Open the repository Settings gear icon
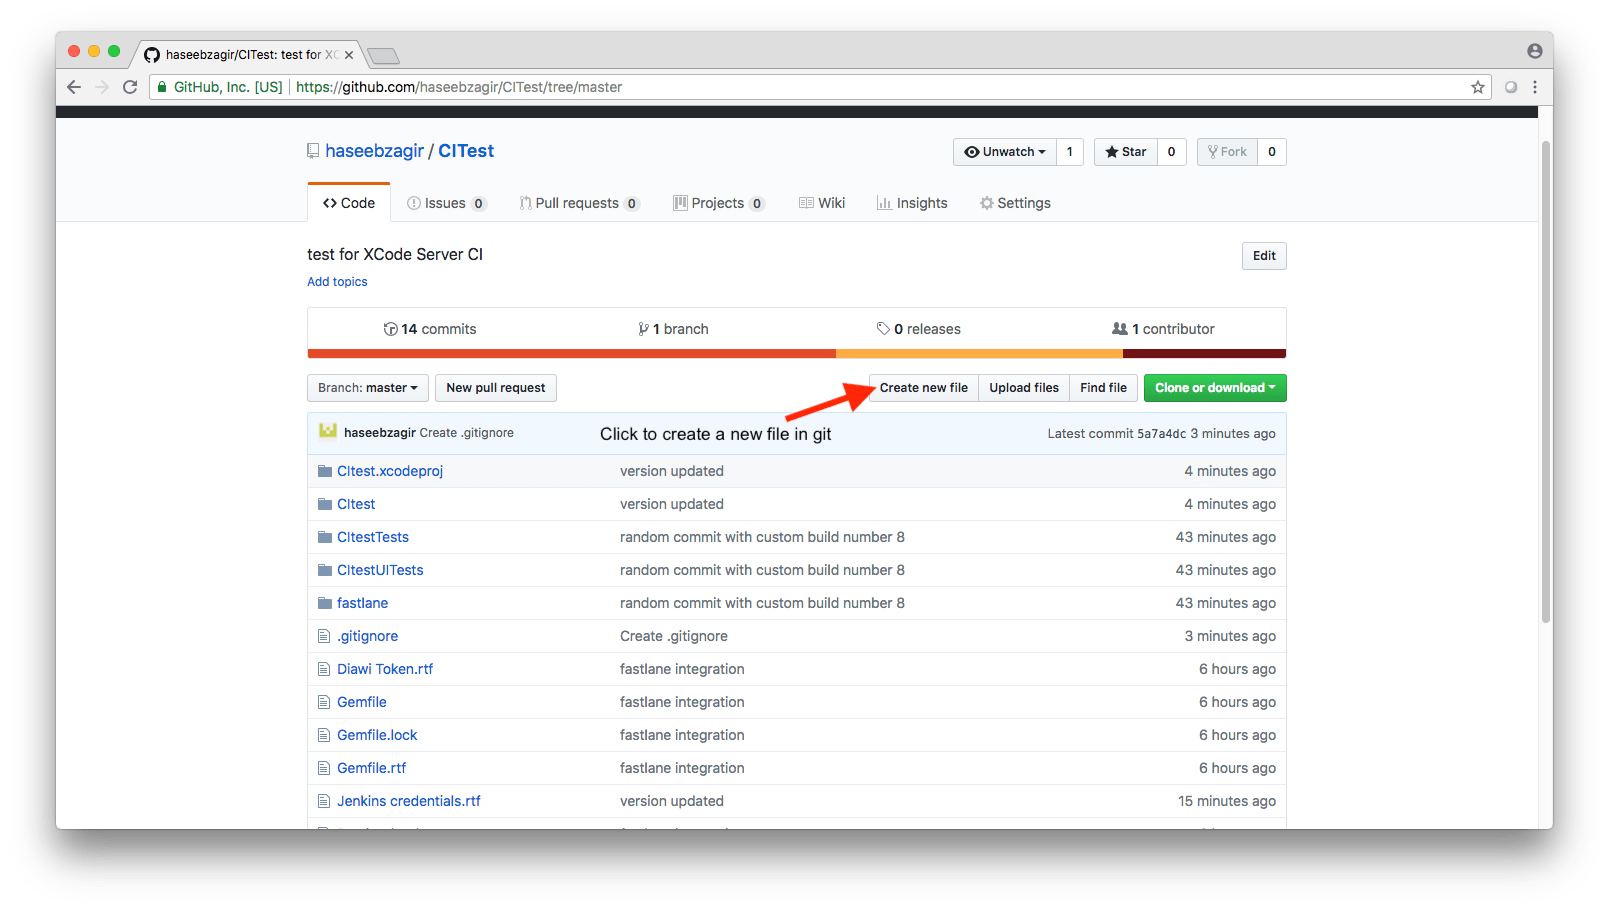Image resolution: width=1609 pixels, height=909 pixels. tap(985, 202)
